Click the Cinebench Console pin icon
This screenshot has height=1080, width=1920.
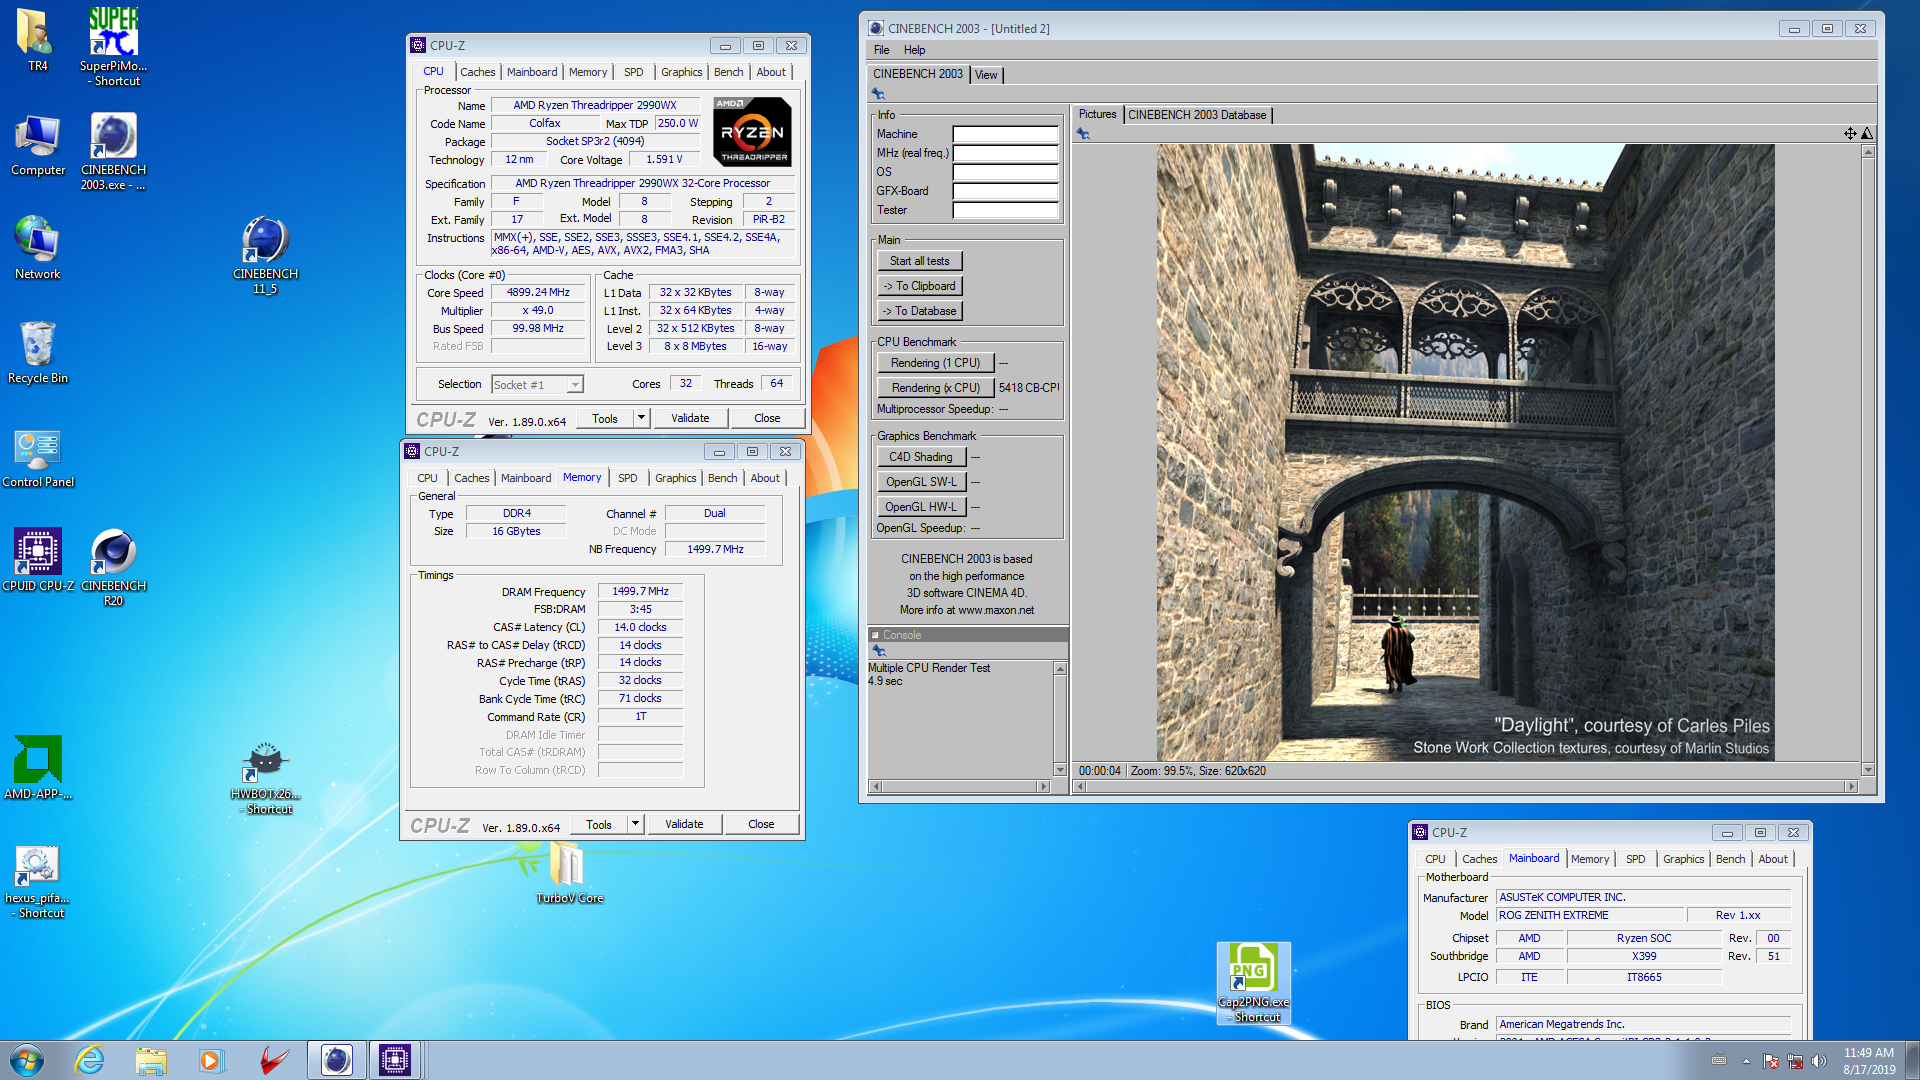[x=879, y=651]
